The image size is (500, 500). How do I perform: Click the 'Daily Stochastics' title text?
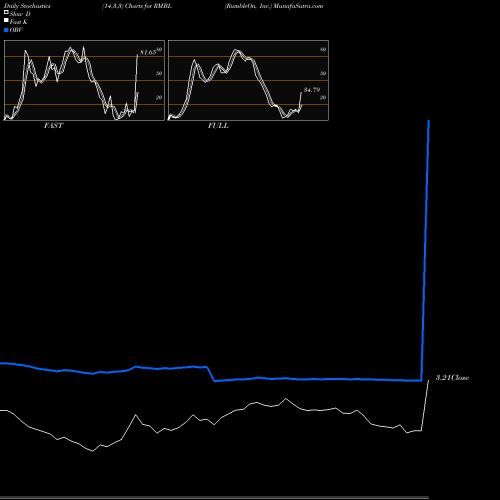[x=27, y=6]
